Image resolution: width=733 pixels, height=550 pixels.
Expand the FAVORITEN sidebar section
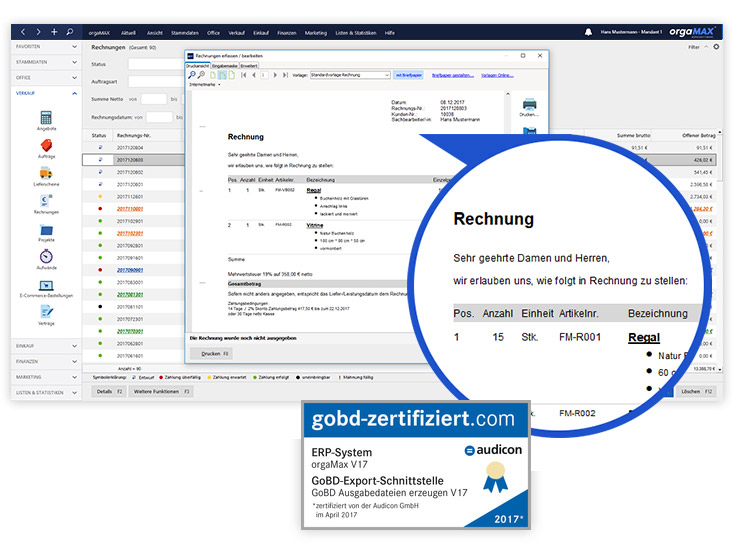pyautogui.click(x=46, y=47)
